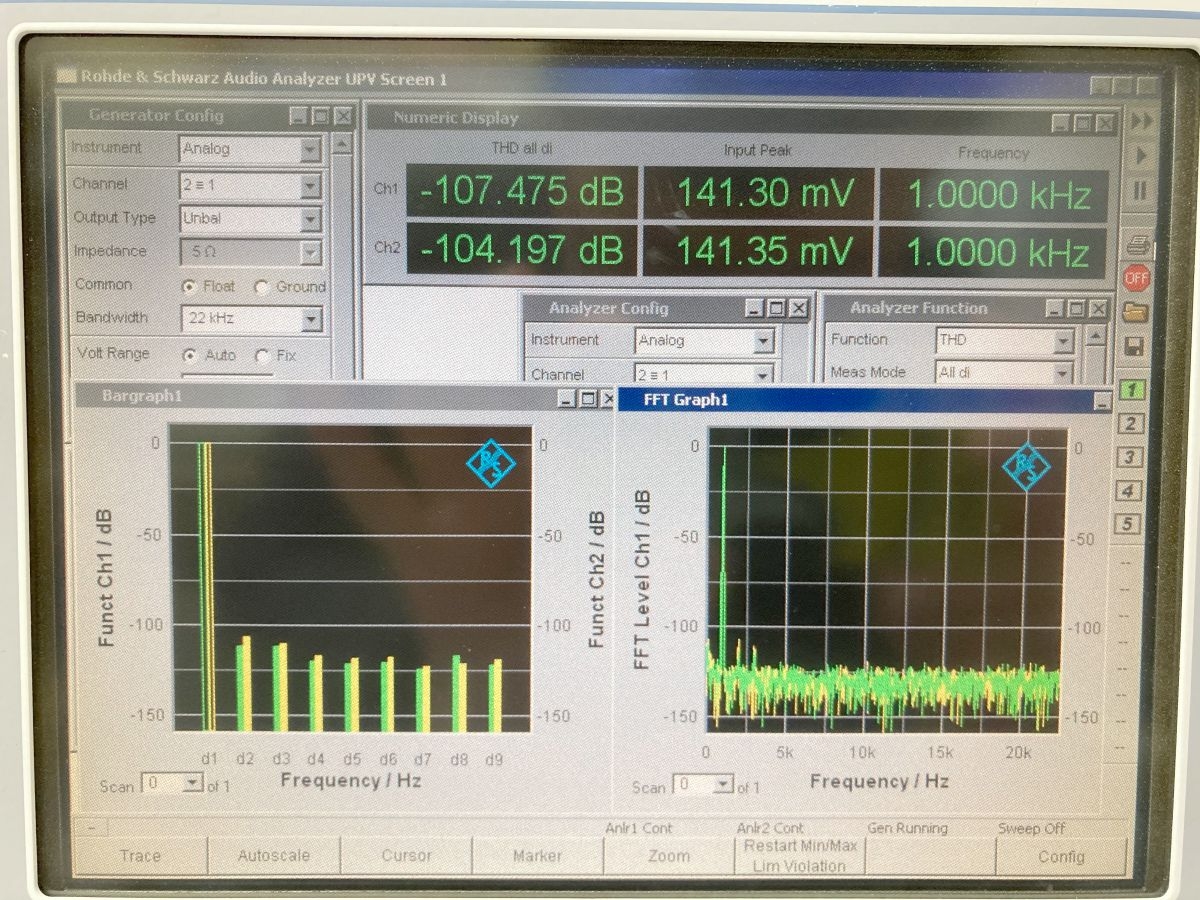Click the R&S logo in Bargraph1 plot
The image size is (1200, 900).
491,464
